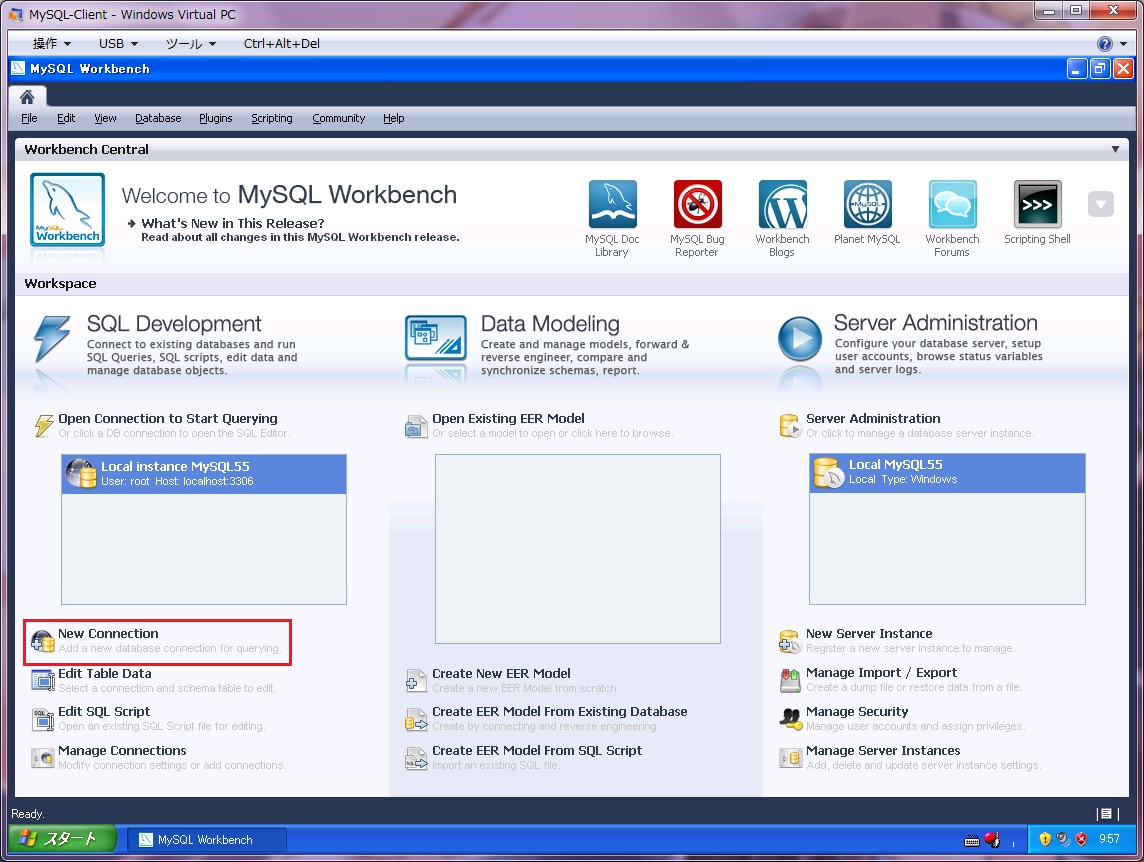
Task: Click Manage Server Instances link text
Action: pyautogui.click(x=883, y=750)
